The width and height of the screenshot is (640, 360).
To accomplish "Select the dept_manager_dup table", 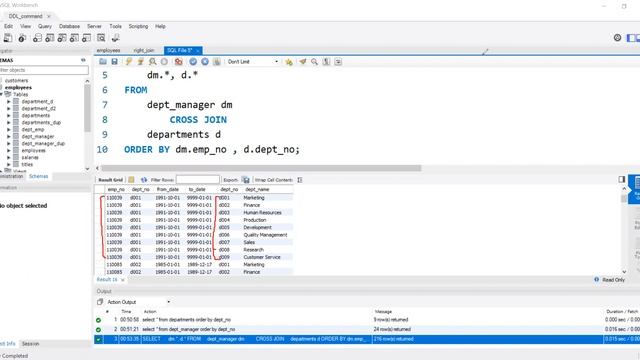I will pyautogui.click(x=43, y=143).
